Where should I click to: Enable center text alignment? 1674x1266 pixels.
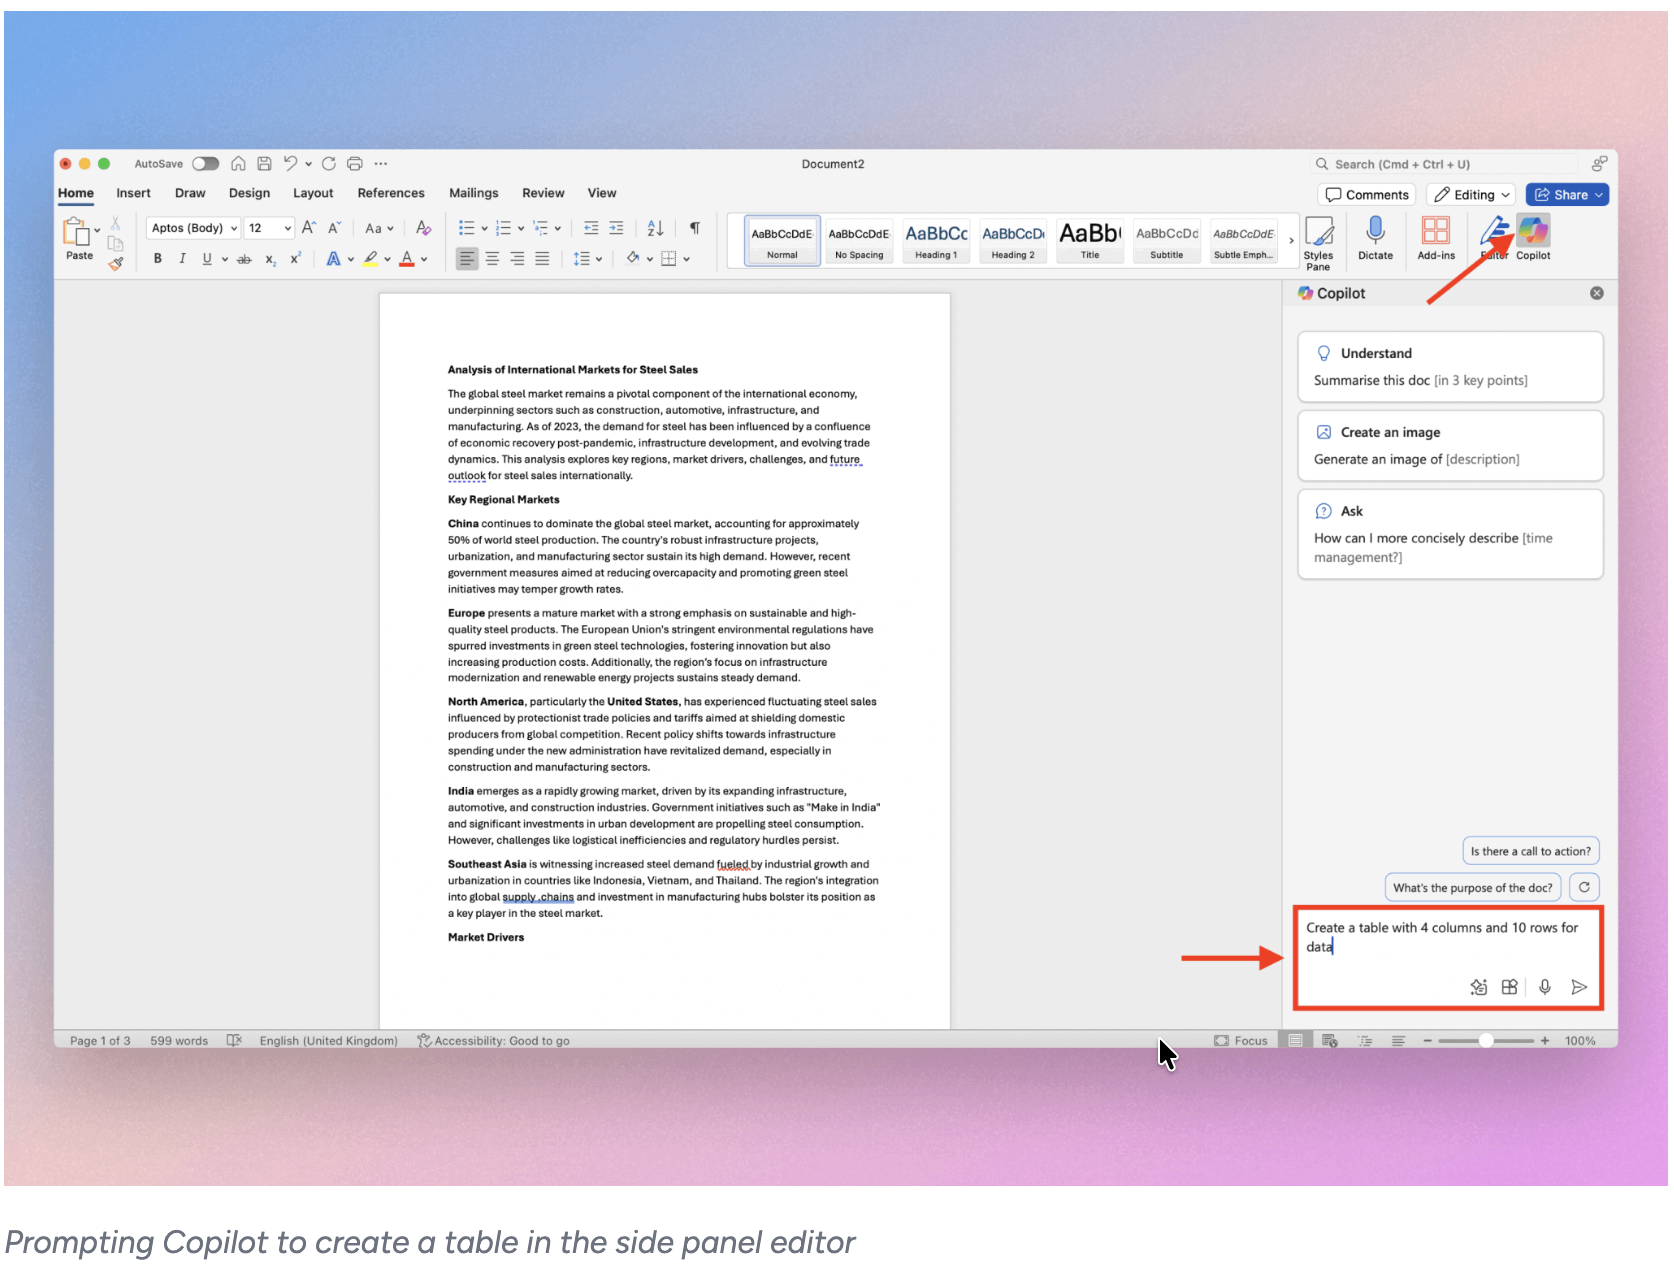[x=492, y=259]
